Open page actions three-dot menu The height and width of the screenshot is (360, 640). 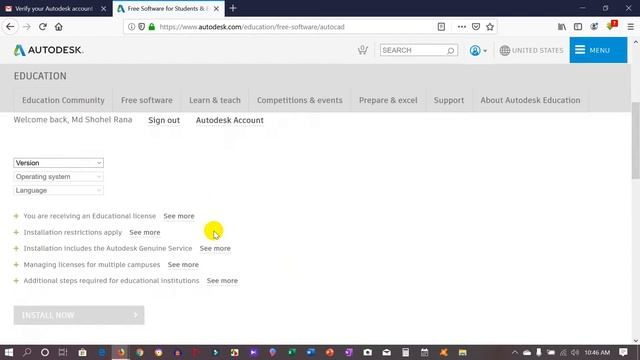pos(462,27)
